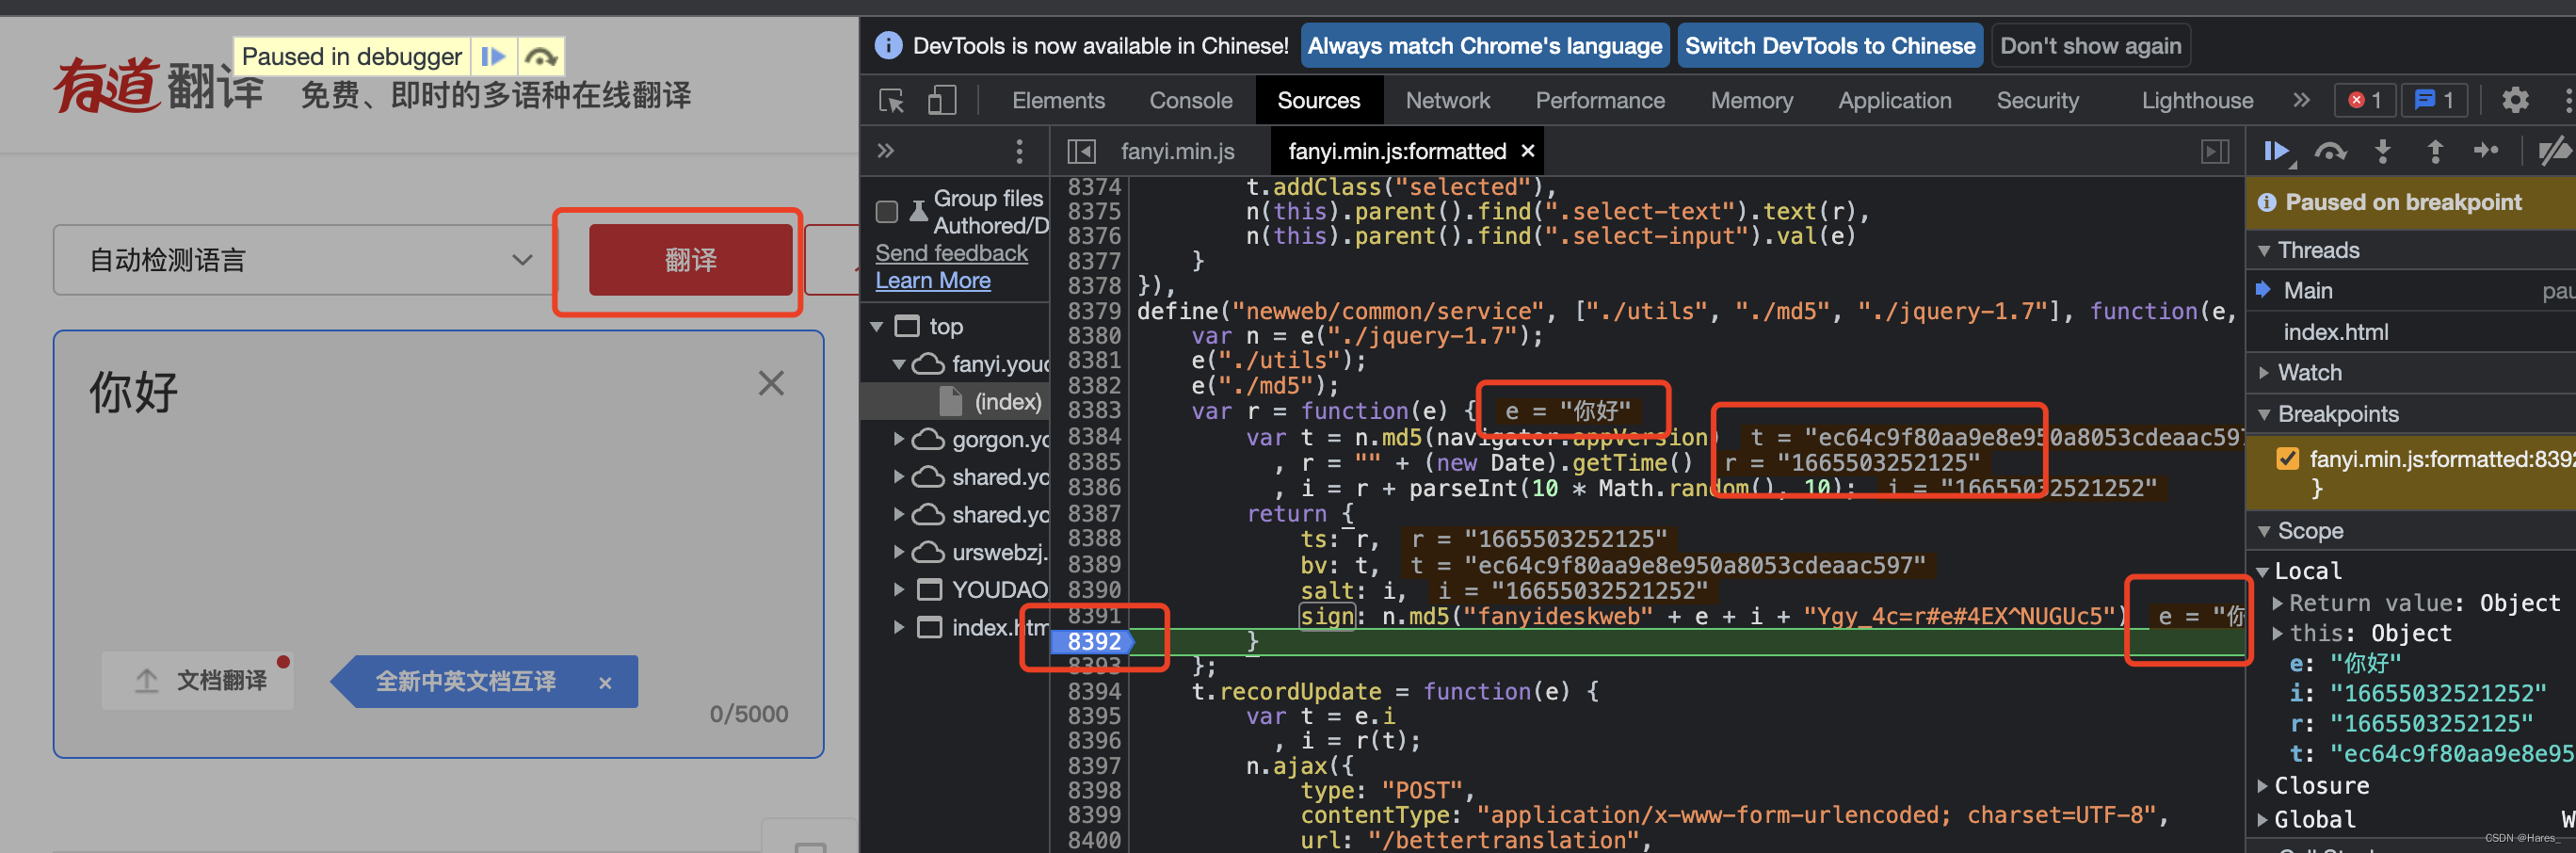This screenshot has height=853, width=2576.
Task: Open the Network tab
Action: [1447, 100]
